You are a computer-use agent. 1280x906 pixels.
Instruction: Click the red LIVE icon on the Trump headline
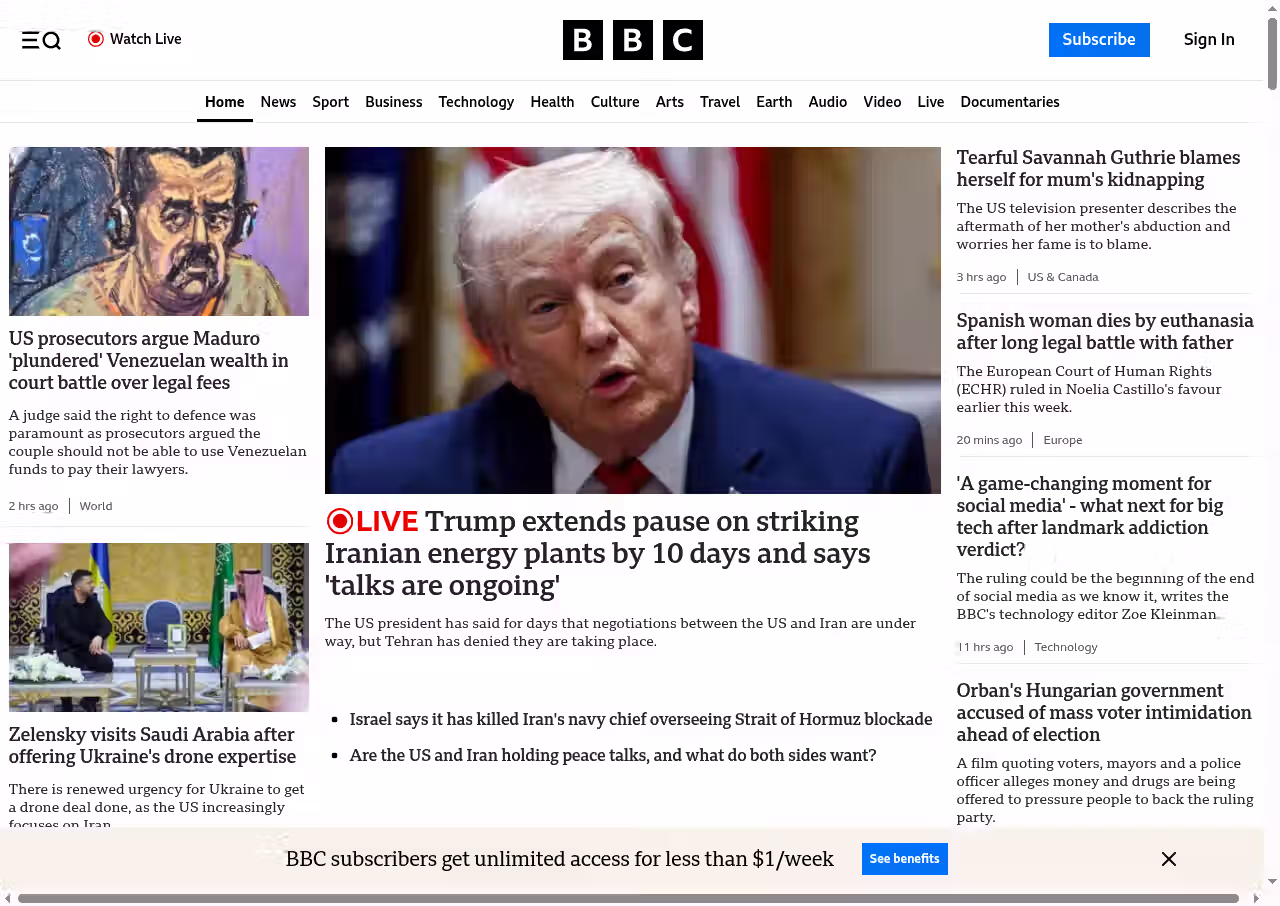(x=340, y=521)
